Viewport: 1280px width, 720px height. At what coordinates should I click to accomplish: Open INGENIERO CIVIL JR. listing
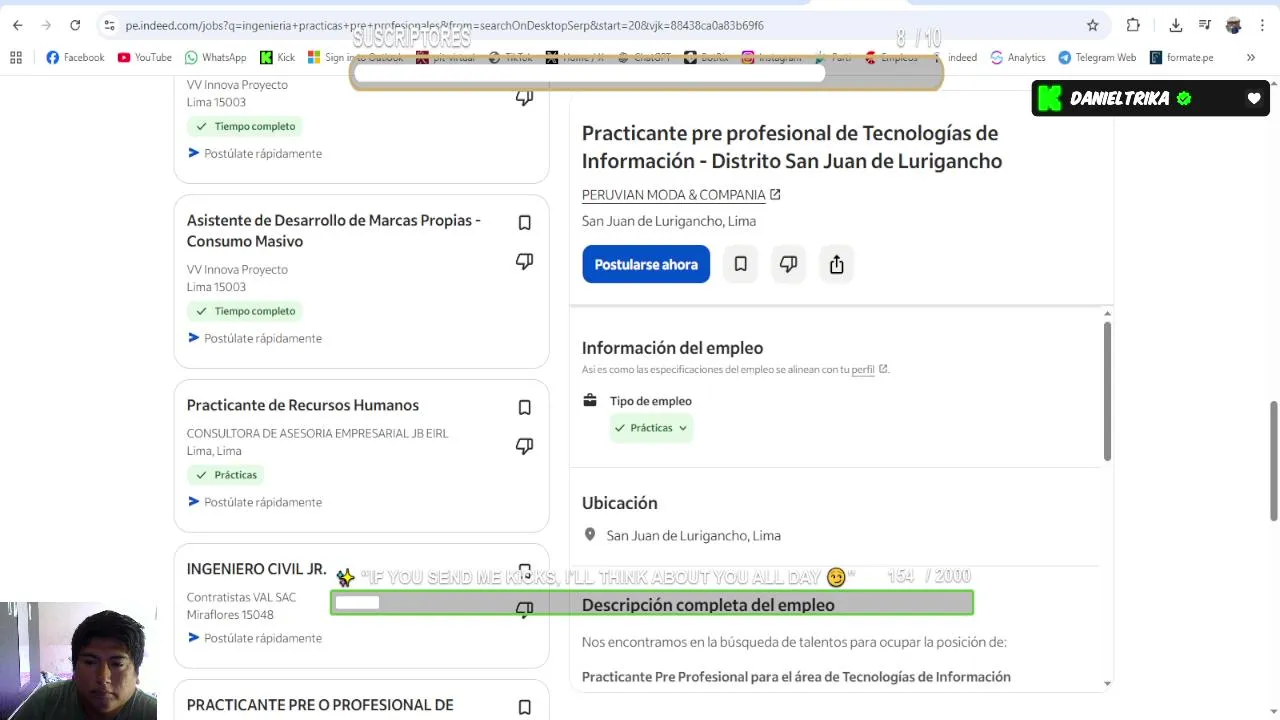click(256, 569)
